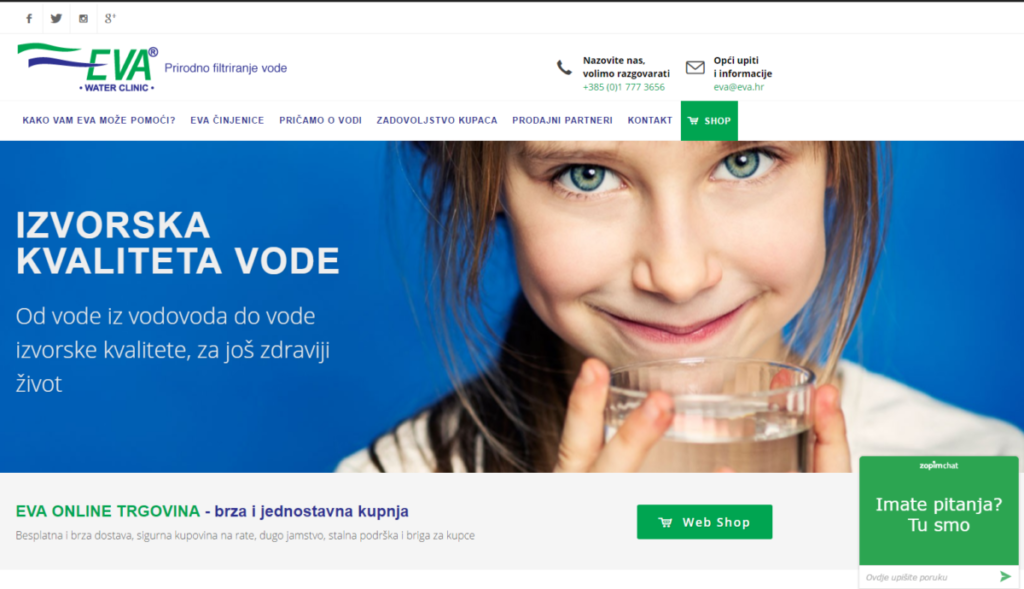The image size is (1024, 589).
Task: Open Pričamo o vodi menu item
Action: (x=320, y=120)
